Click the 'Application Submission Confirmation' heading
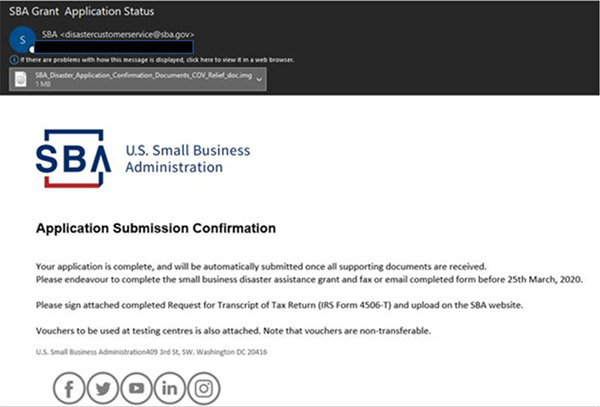This screenshot has height=407, width=600. click(156, 228)
